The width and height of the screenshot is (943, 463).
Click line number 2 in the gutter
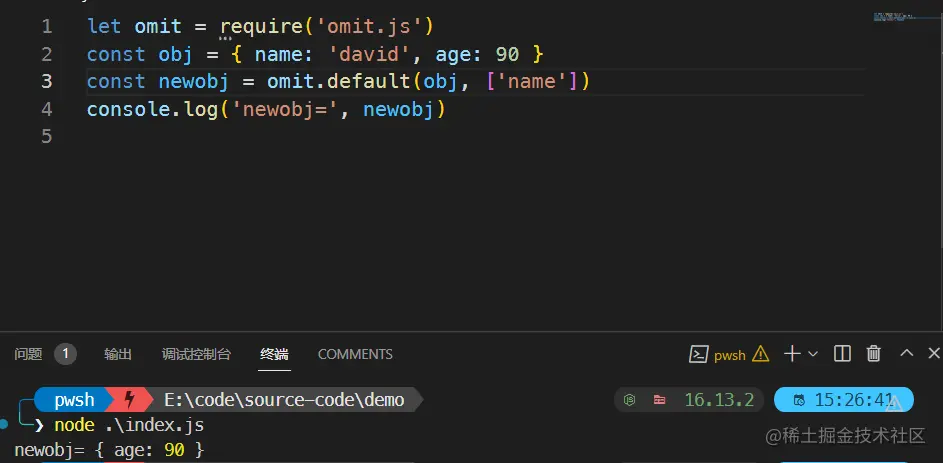[47, 55]
